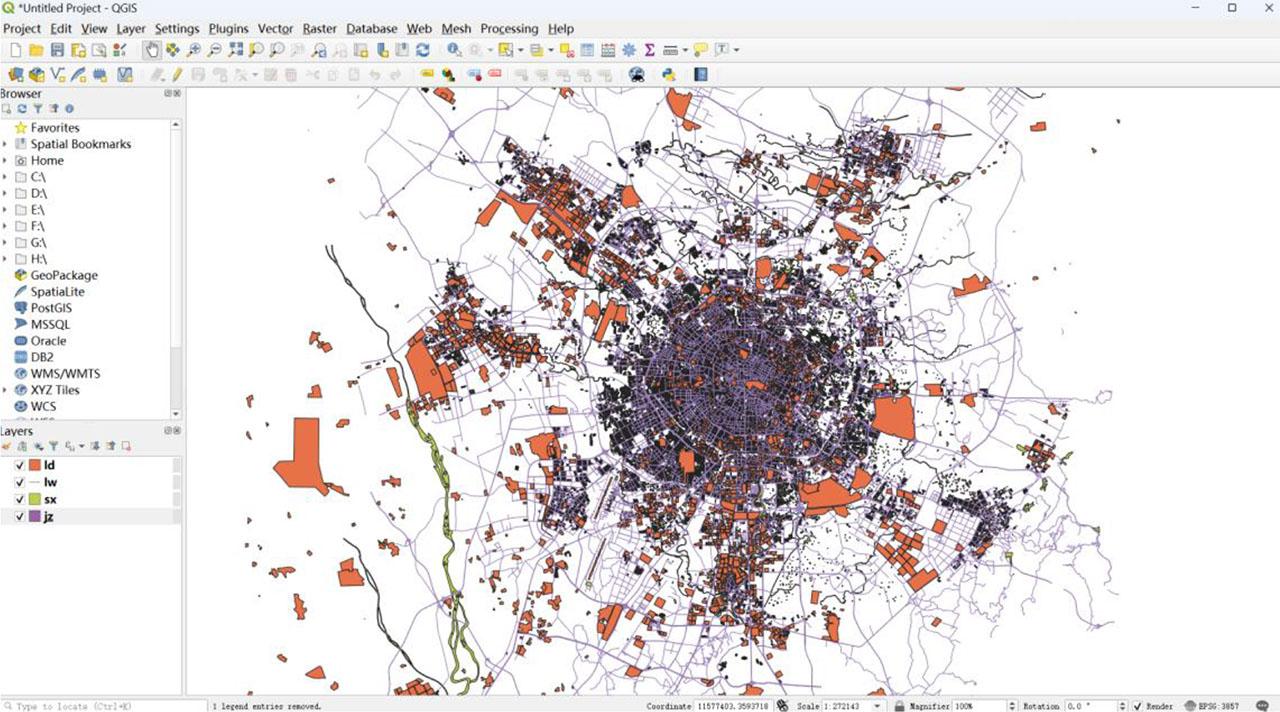The height and width of the screenshot is (712, 1280).
Task: Open the Python Console icon
Action: pos(668,74)
